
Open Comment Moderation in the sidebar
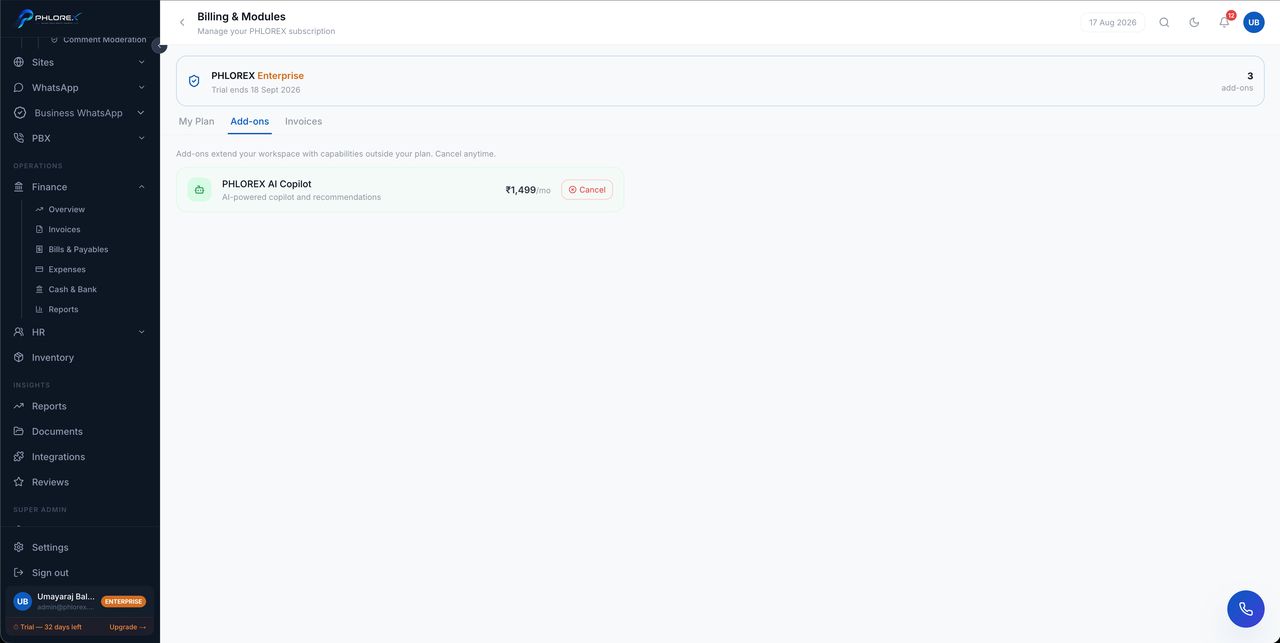tap(104, 40)
